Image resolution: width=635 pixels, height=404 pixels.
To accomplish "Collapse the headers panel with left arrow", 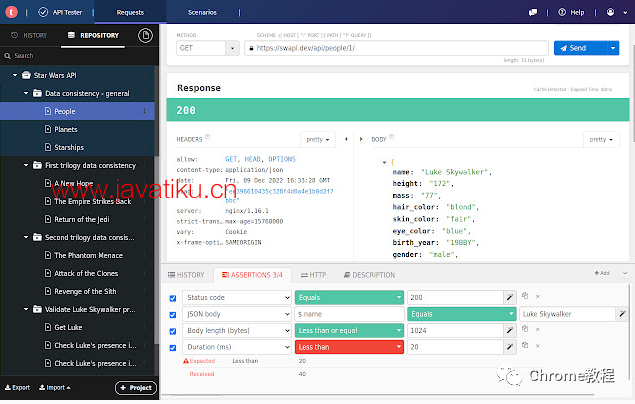I will (345, 139).
